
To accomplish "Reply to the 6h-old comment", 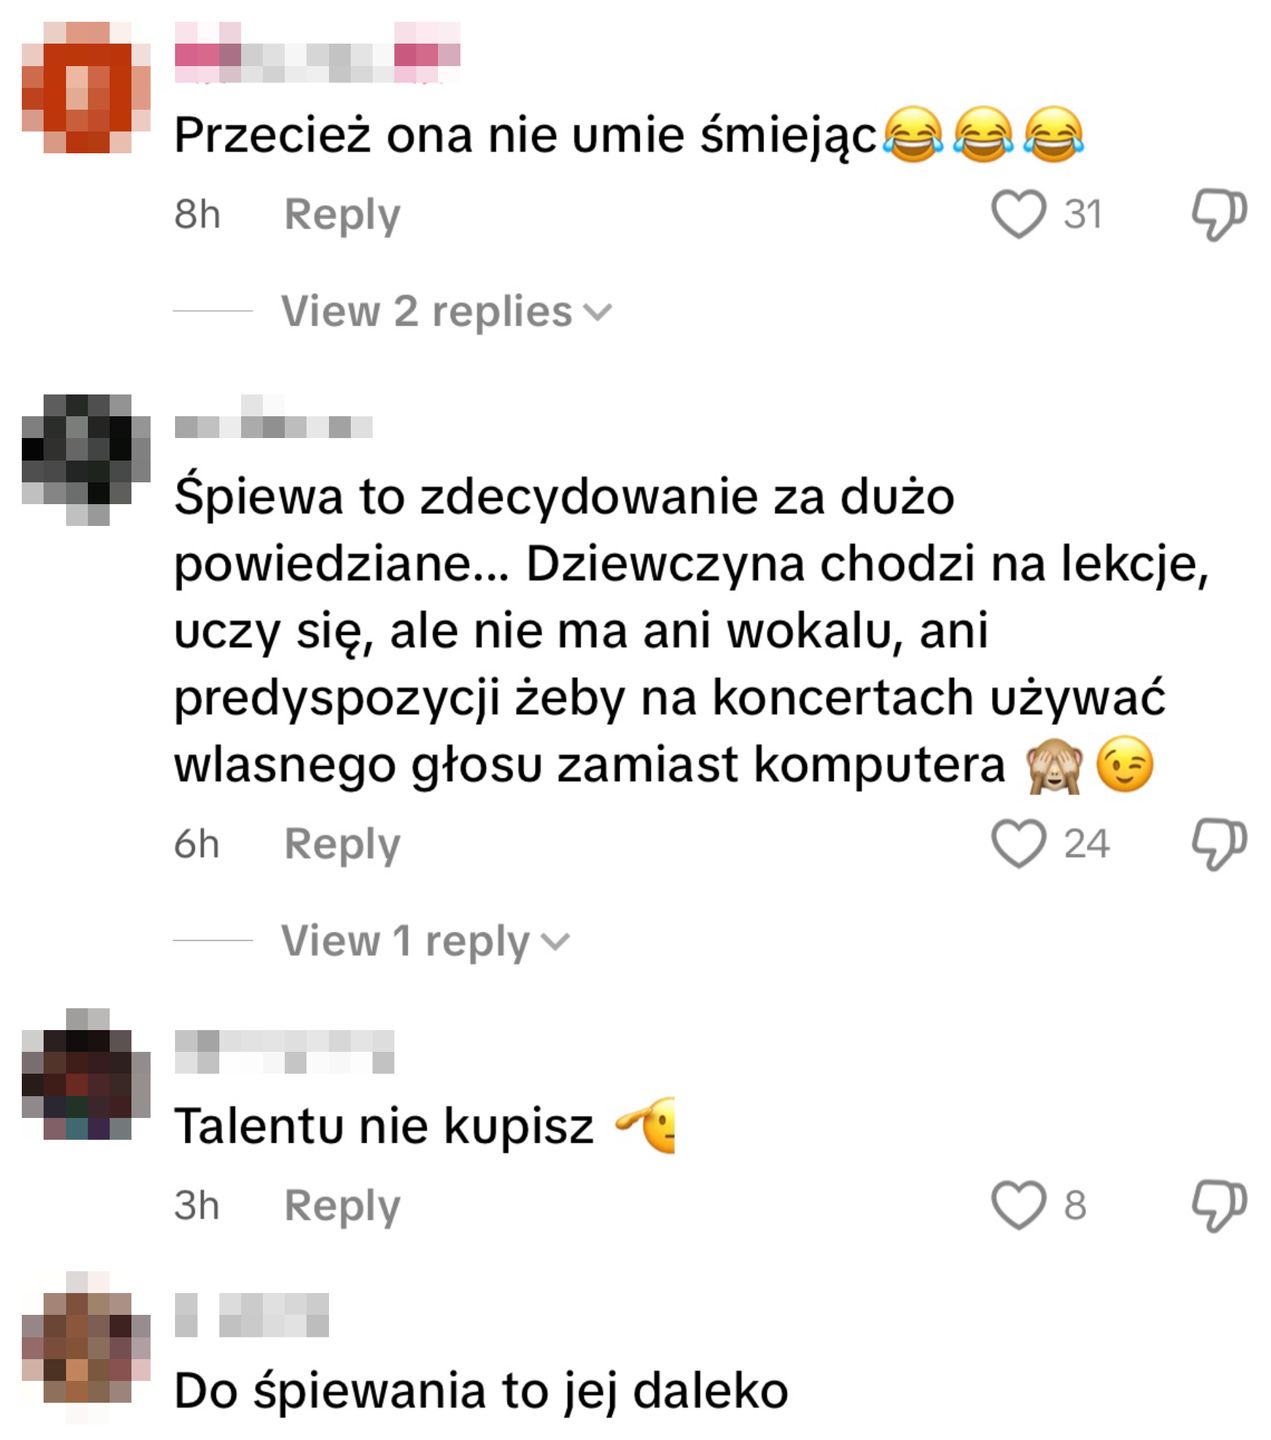I will pos(342,845).
